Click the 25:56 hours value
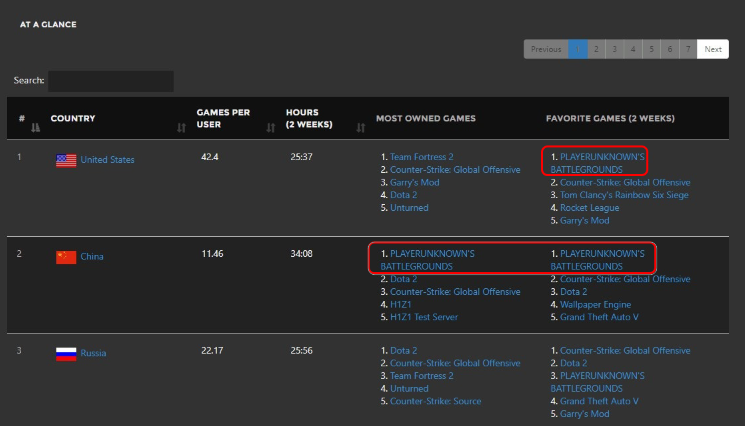Viewport: 745px width, 426px height. pos(301,350)
